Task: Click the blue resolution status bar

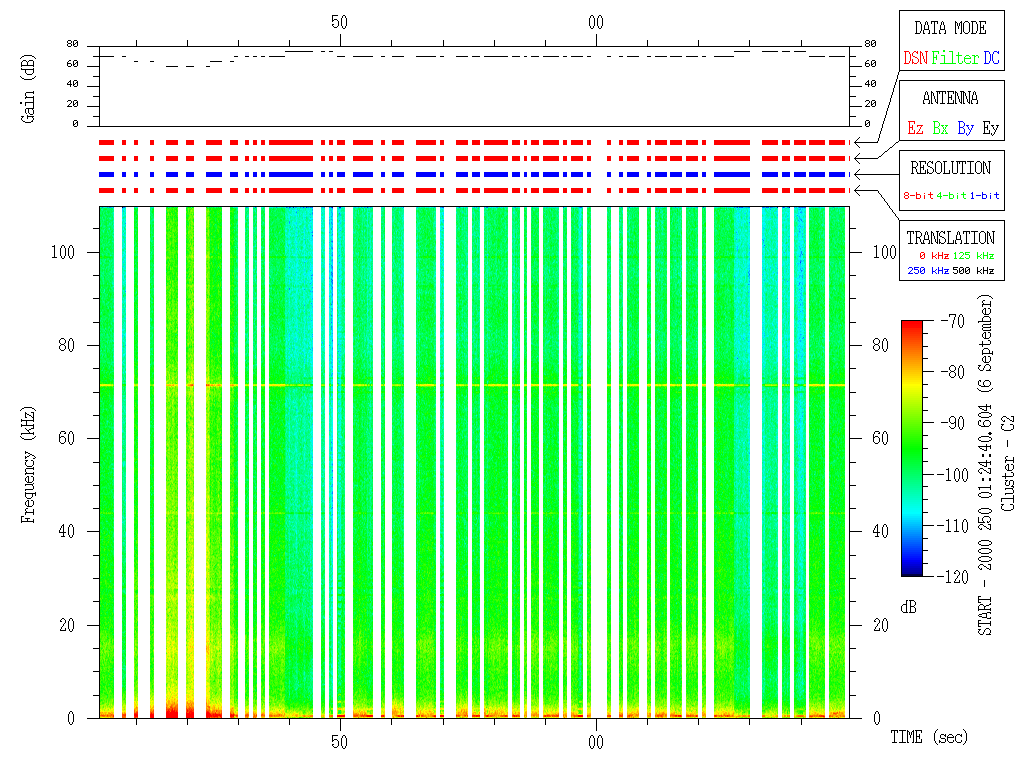Action: (x=470, y=174)
